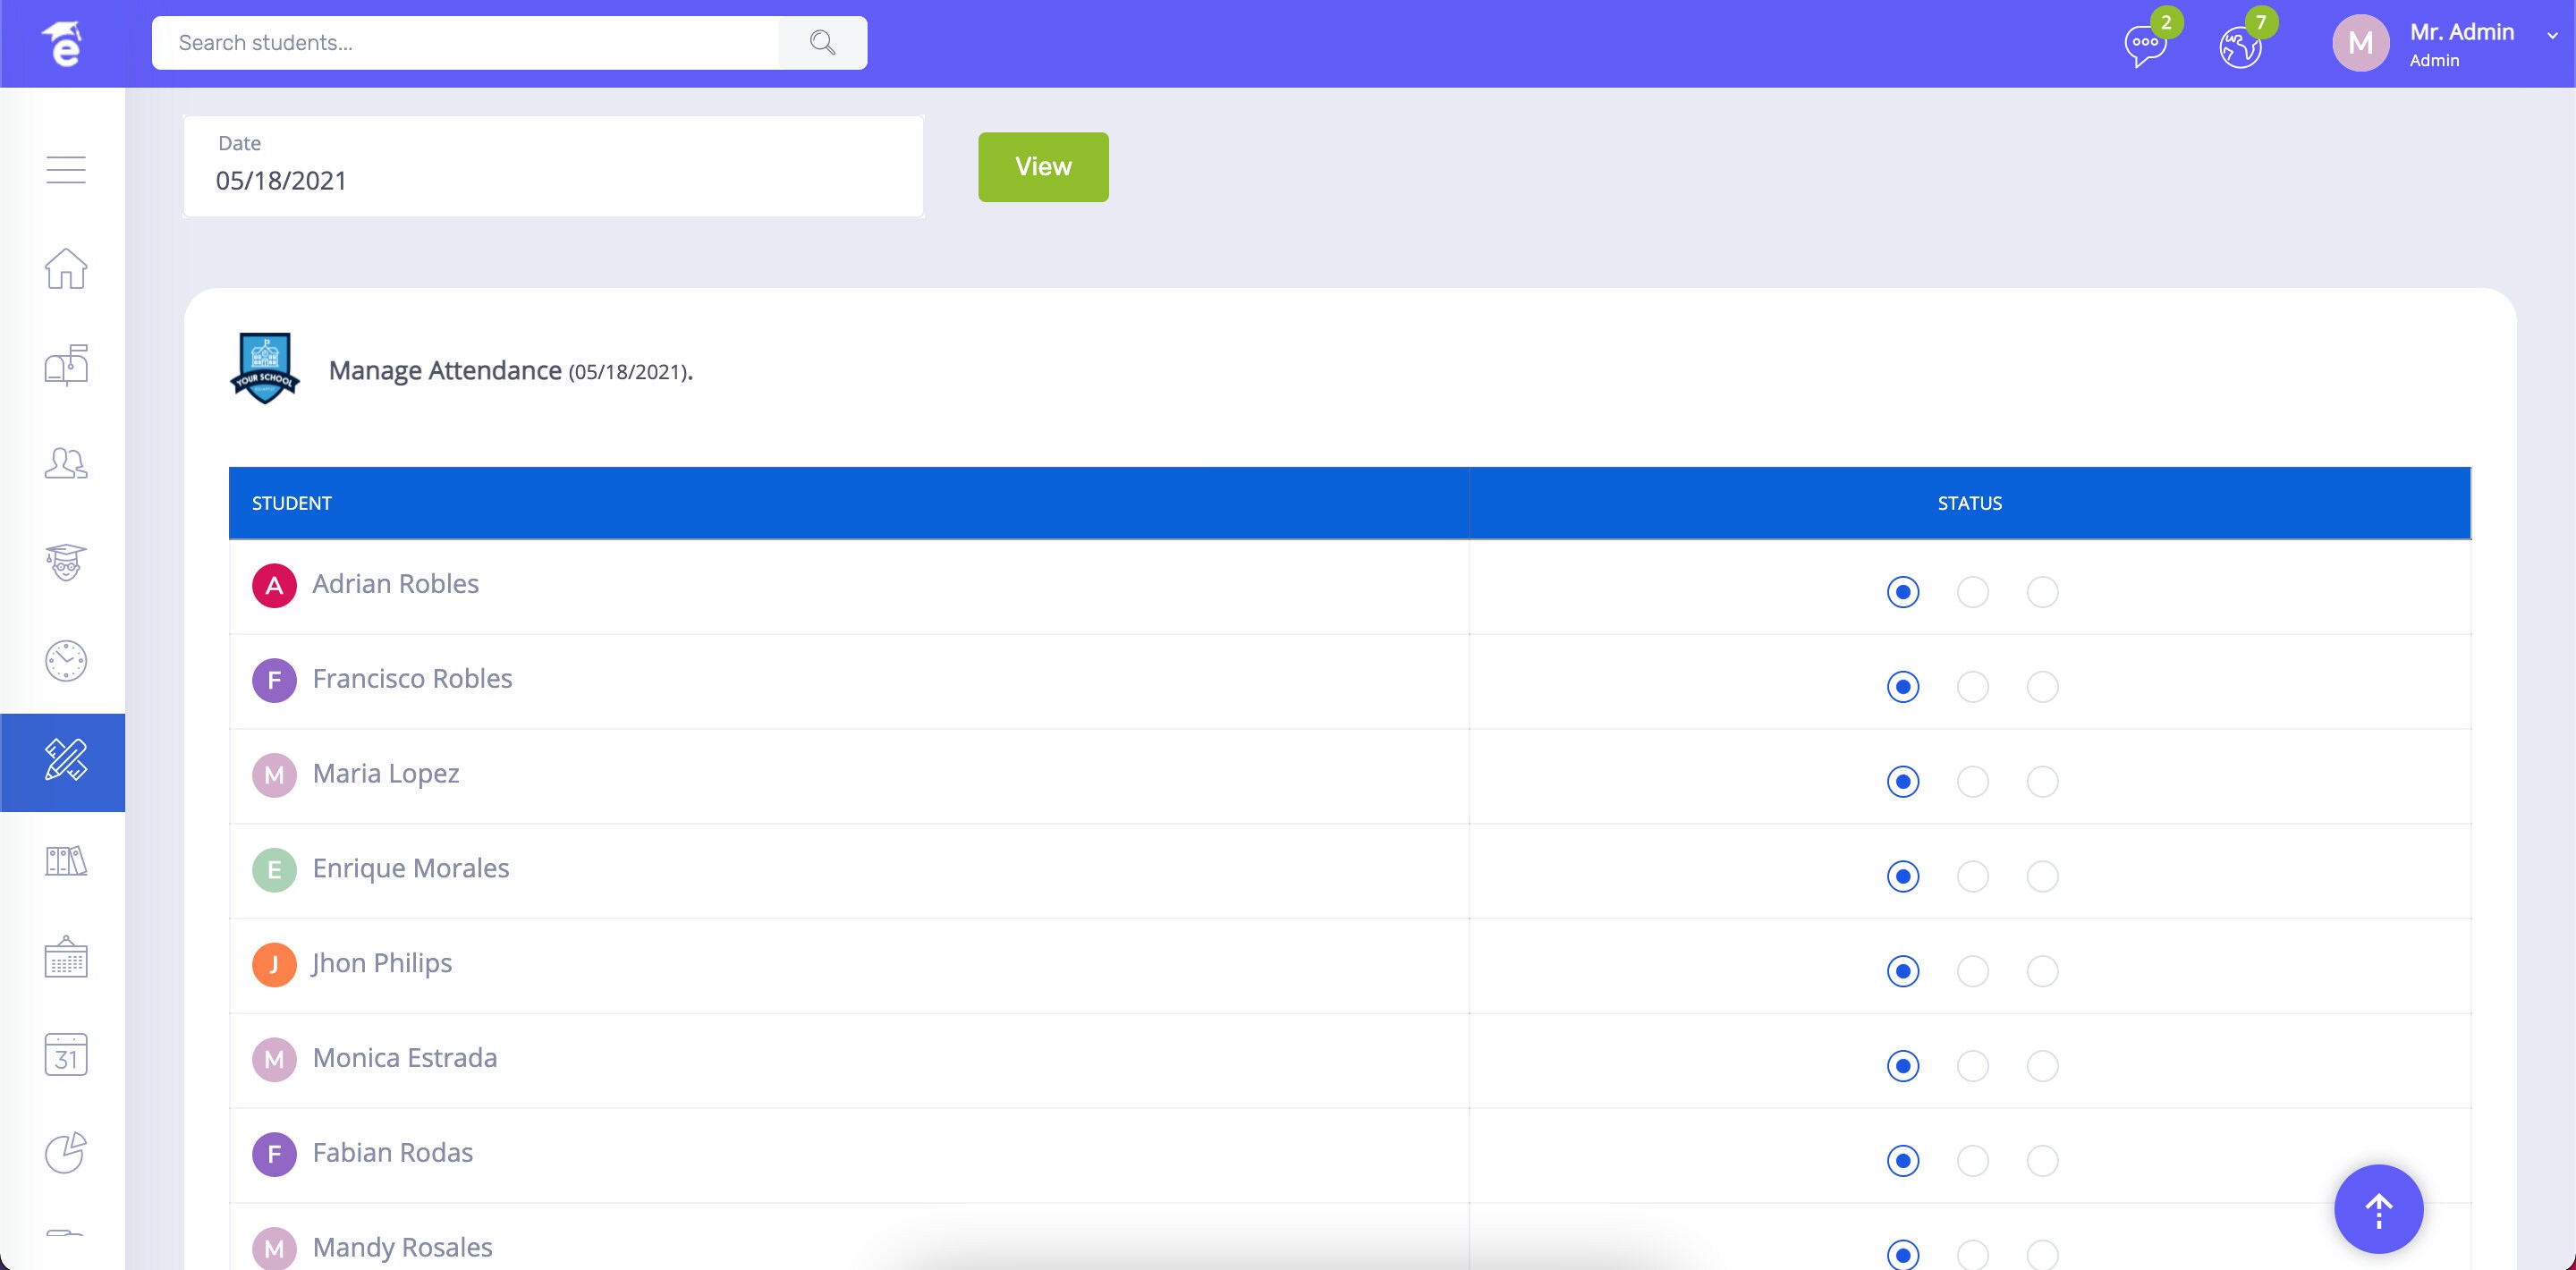Open the pie chart reports section
This screenshot has height=1270, width=2576.
[x=64, y=1152]
